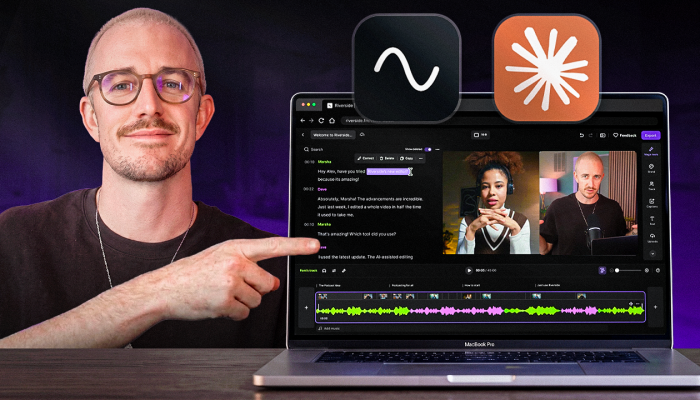Click the line 'That's amazing! Which tool did you use?'
Viewport: 700px width, 400px height.
click(x=357, y=234)
